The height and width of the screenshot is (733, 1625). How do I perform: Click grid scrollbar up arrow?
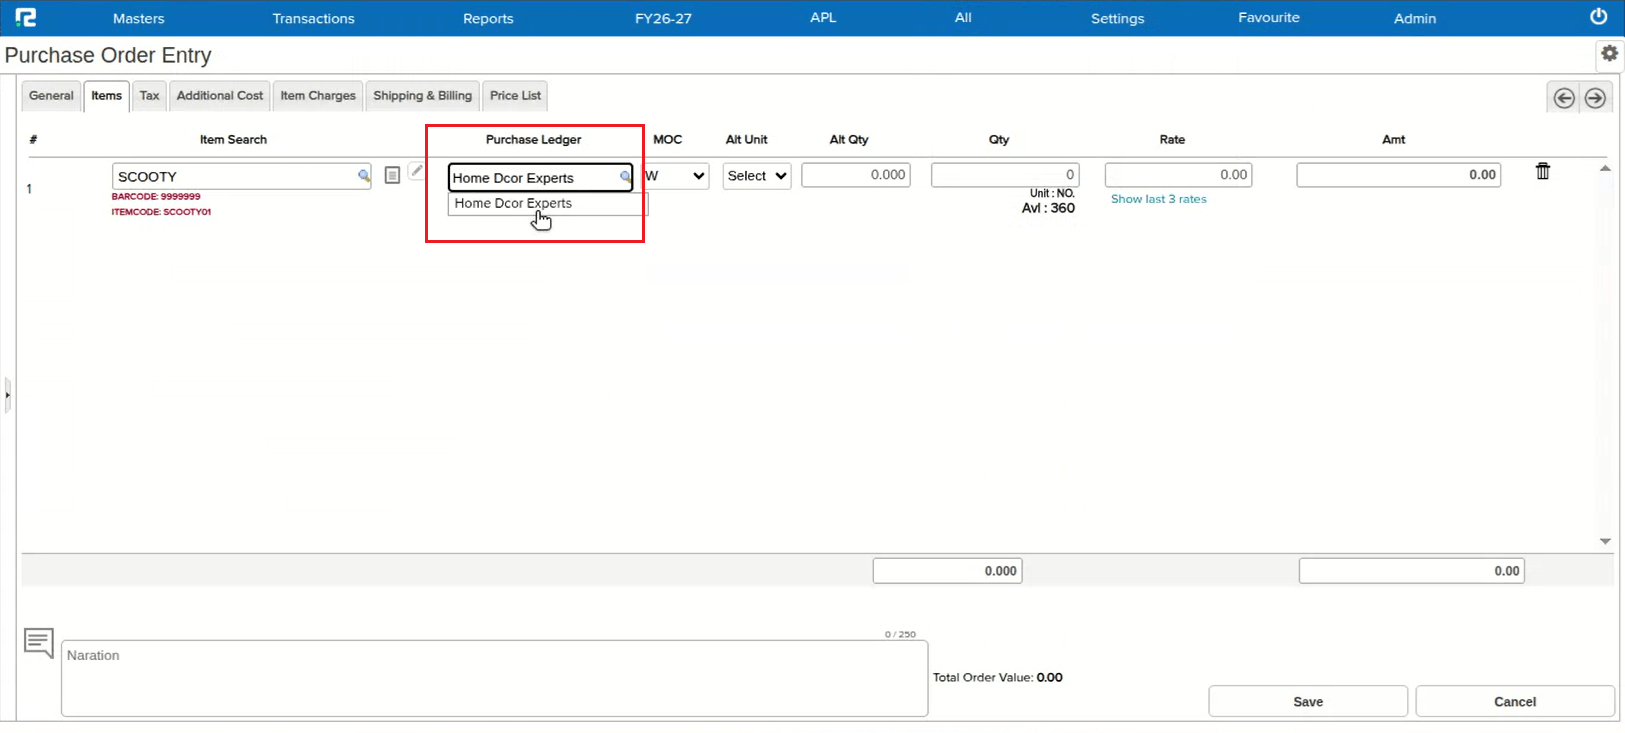coord(1605,169)
